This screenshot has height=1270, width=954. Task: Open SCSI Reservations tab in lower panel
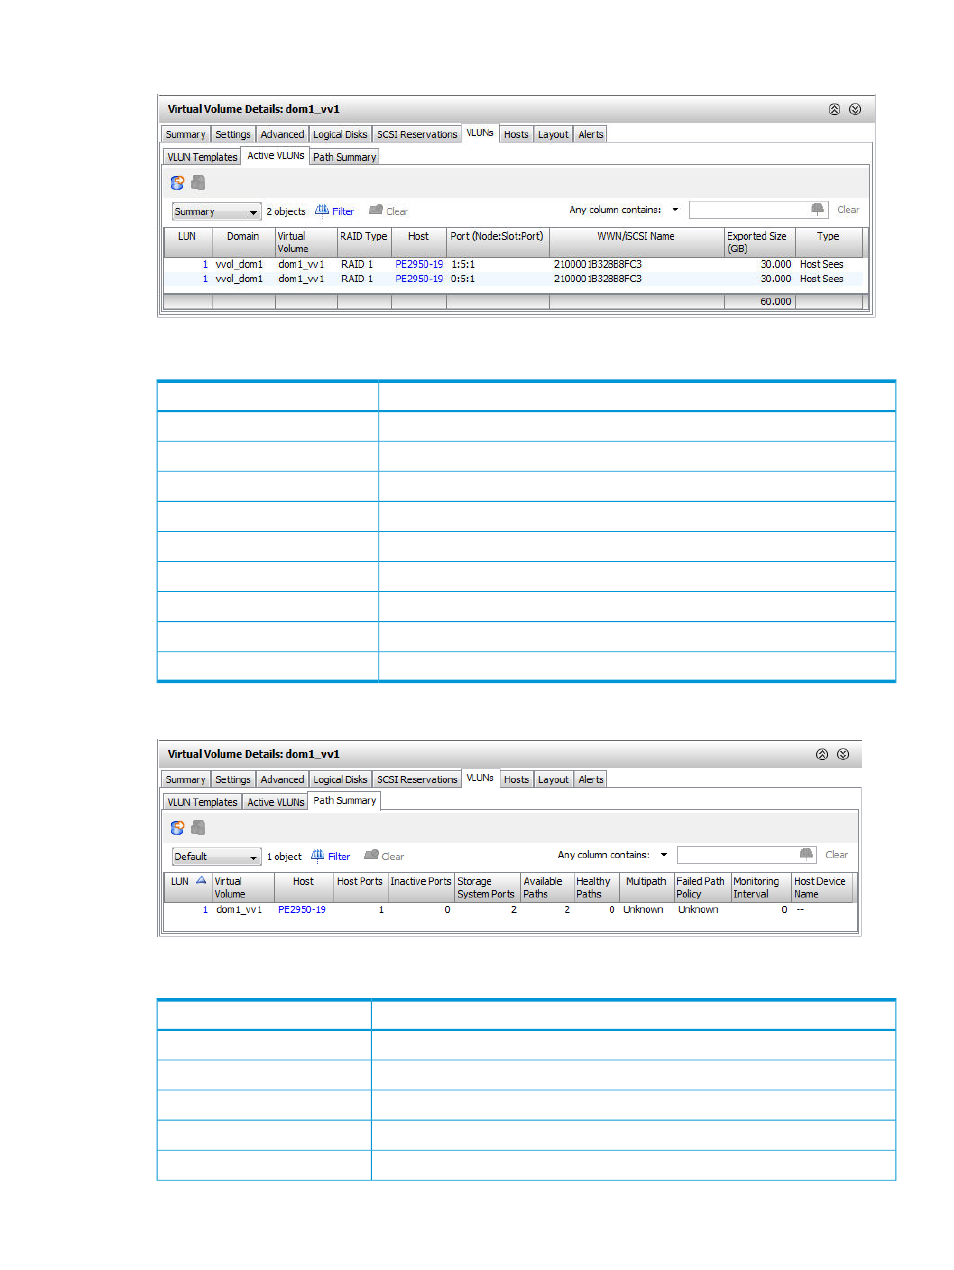pos(417,779)
